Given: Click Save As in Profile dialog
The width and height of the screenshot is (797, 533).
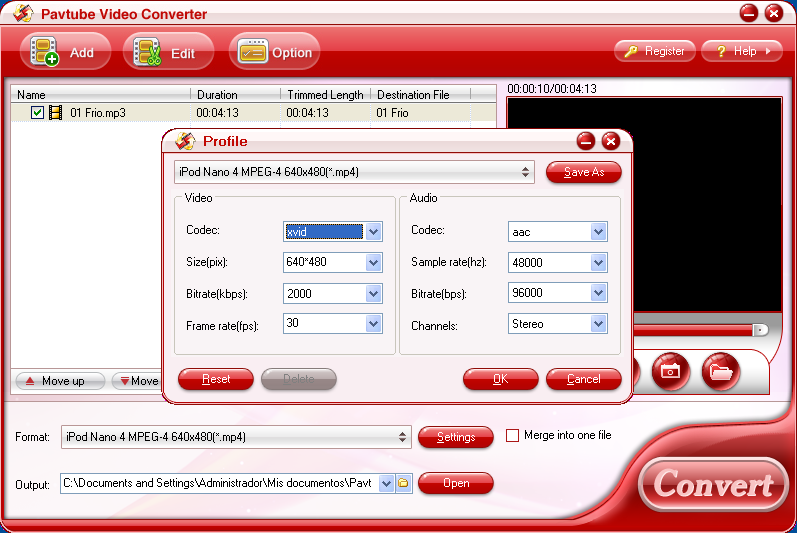Looking at the screenshot, I should tap(584, 172).
